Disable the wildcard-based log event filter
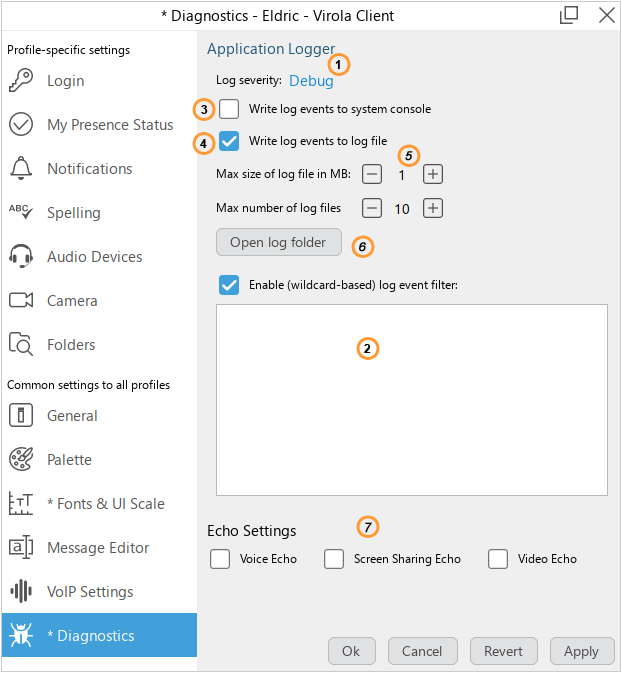622x673 pixels. click(230, 285)
